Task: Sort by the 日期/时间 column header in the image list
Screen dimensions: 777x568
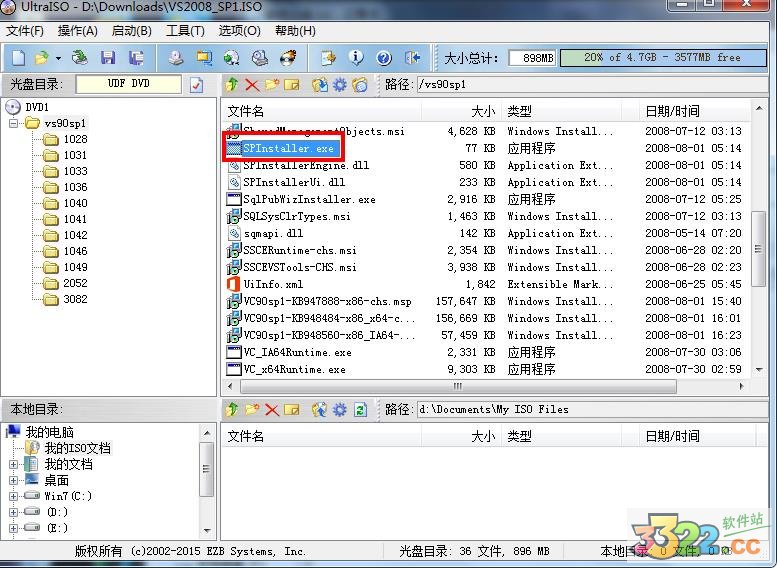Action: pos(672,111)
